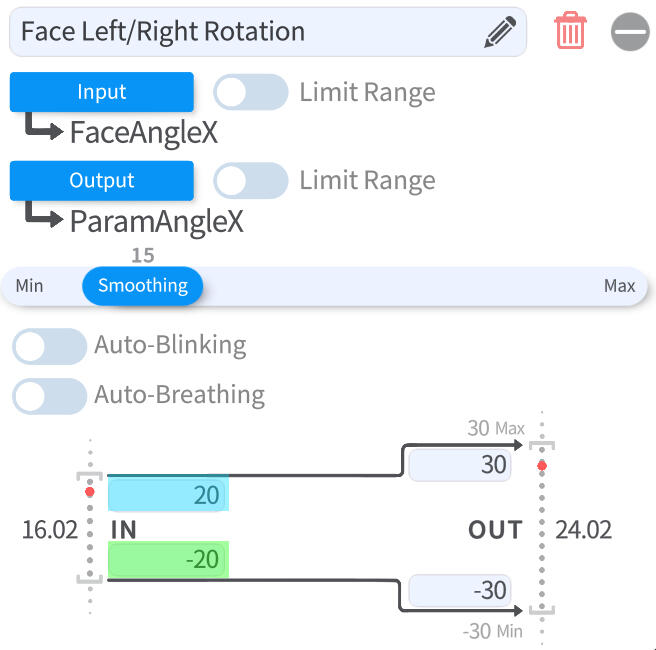Click the Smoothing slider handle

point(143,286)
